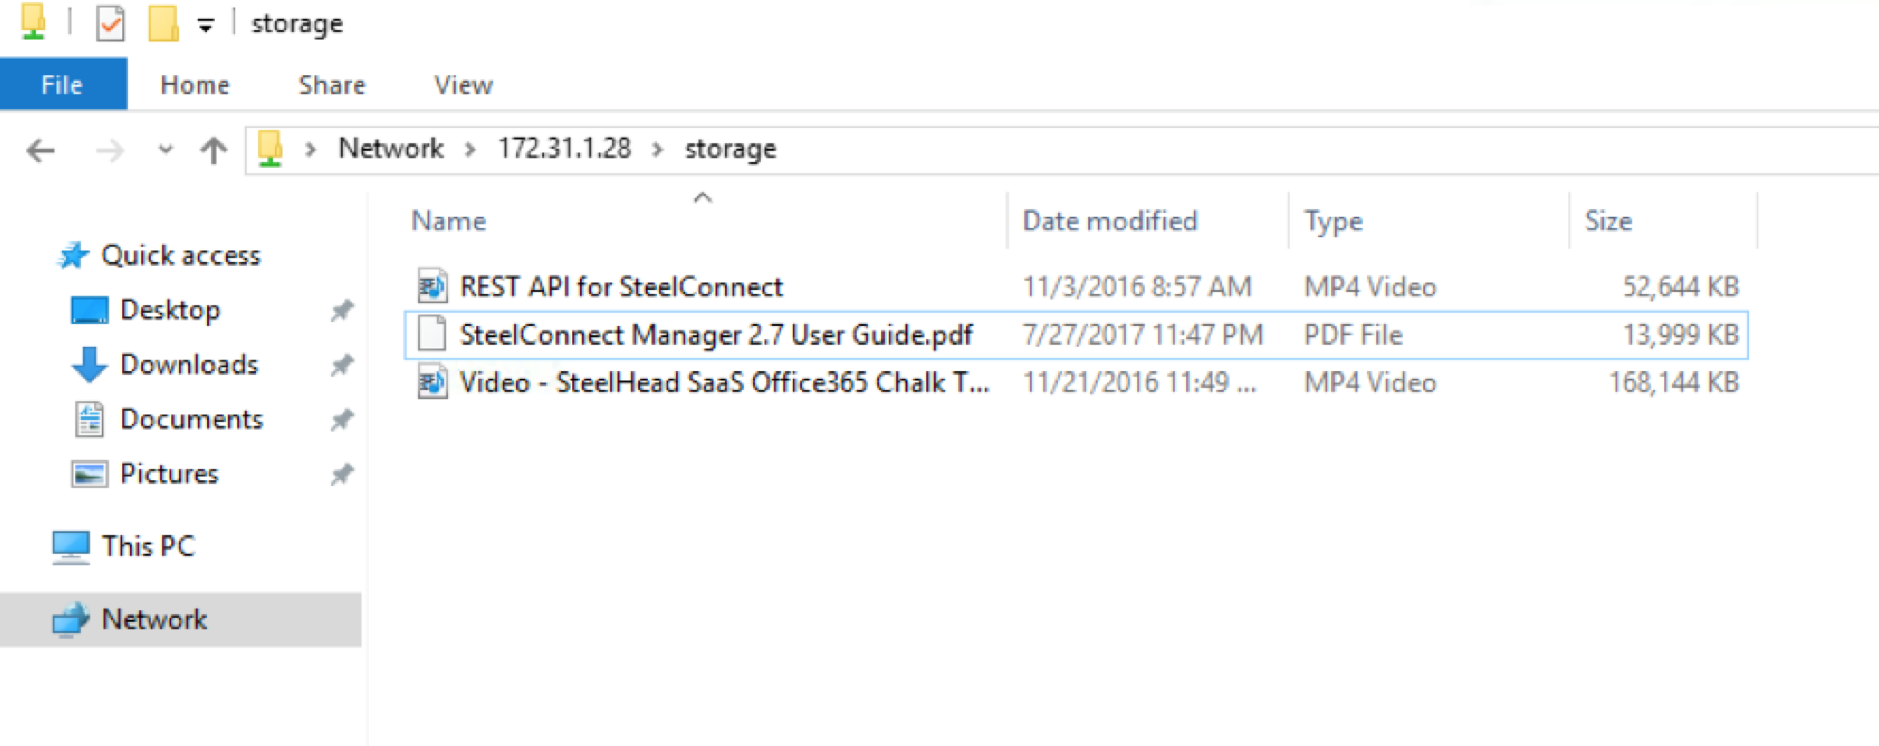Switch to the View ribbon tab
The height and width of the screenshot is (746, 1879).
click(x=463, y=85)
